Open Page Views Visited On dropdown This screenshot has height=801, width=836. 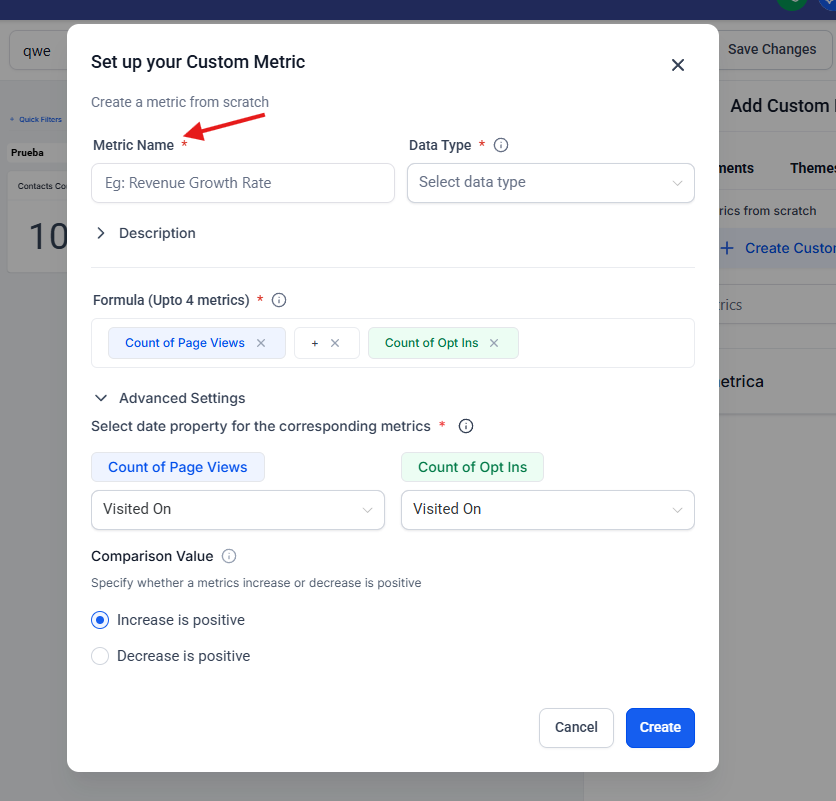click(x=237, y=509)
